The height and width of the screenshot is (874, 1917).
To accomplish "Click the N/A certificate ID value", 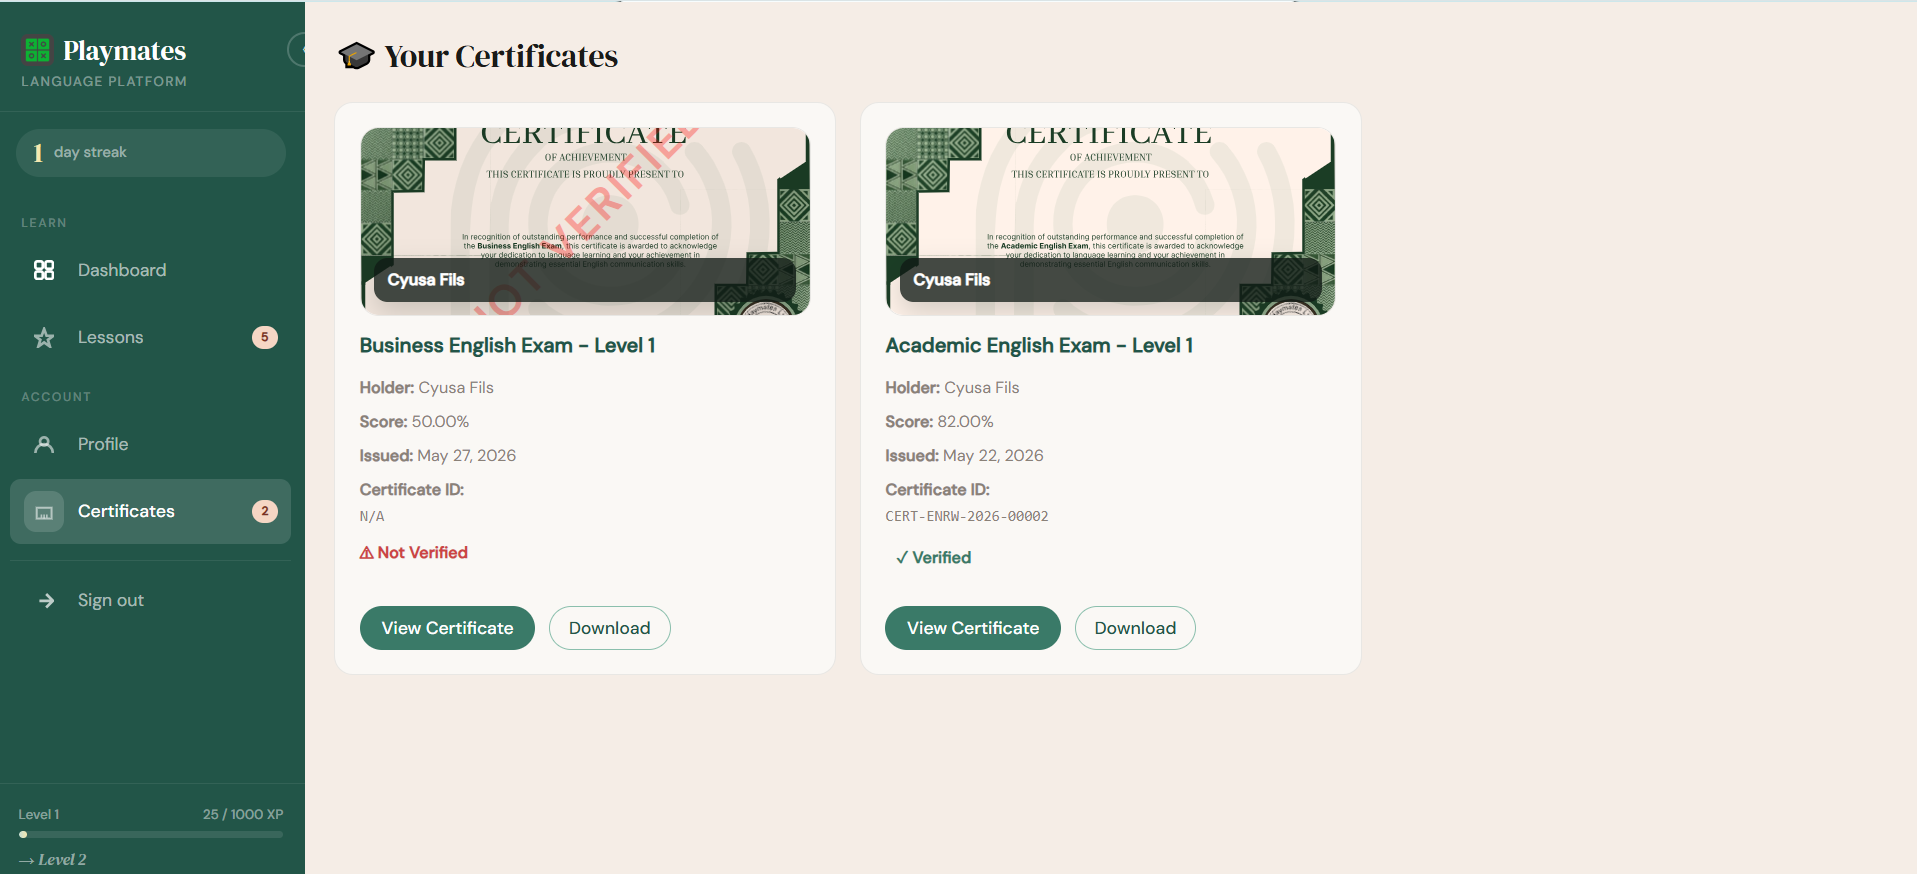I will click(x=372, y=517).
